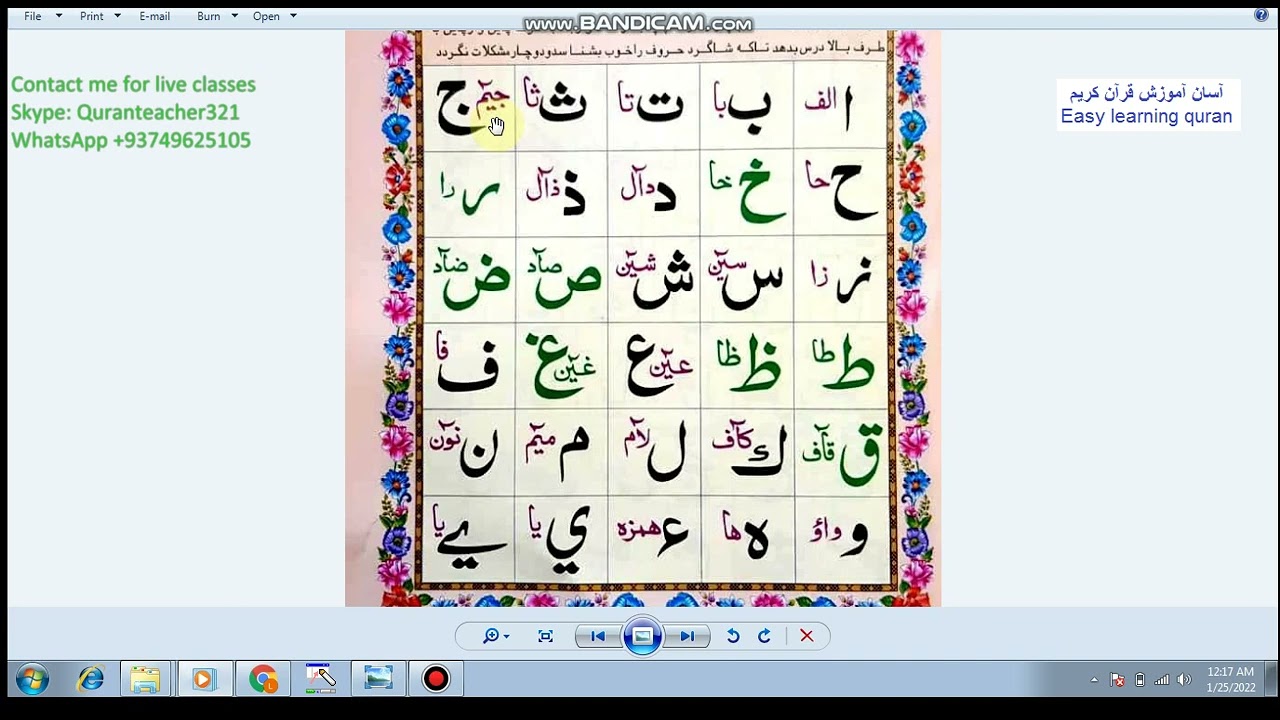Open the Open menu
The width and height of the screenshot is (1280, 720).
pos(266,16)
